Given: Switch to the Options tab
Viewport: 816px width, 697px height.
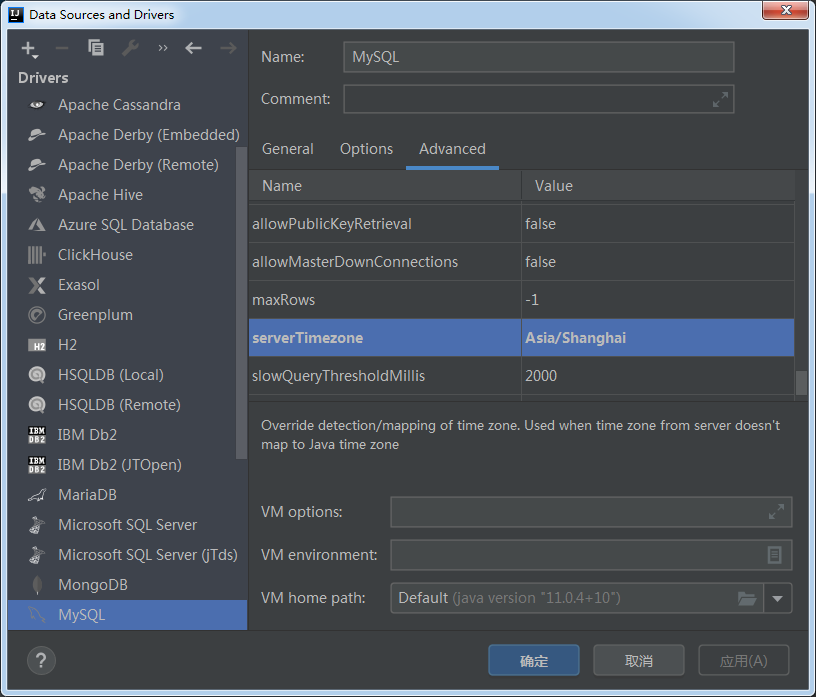Looking at the screenshot, I should 366,149.
